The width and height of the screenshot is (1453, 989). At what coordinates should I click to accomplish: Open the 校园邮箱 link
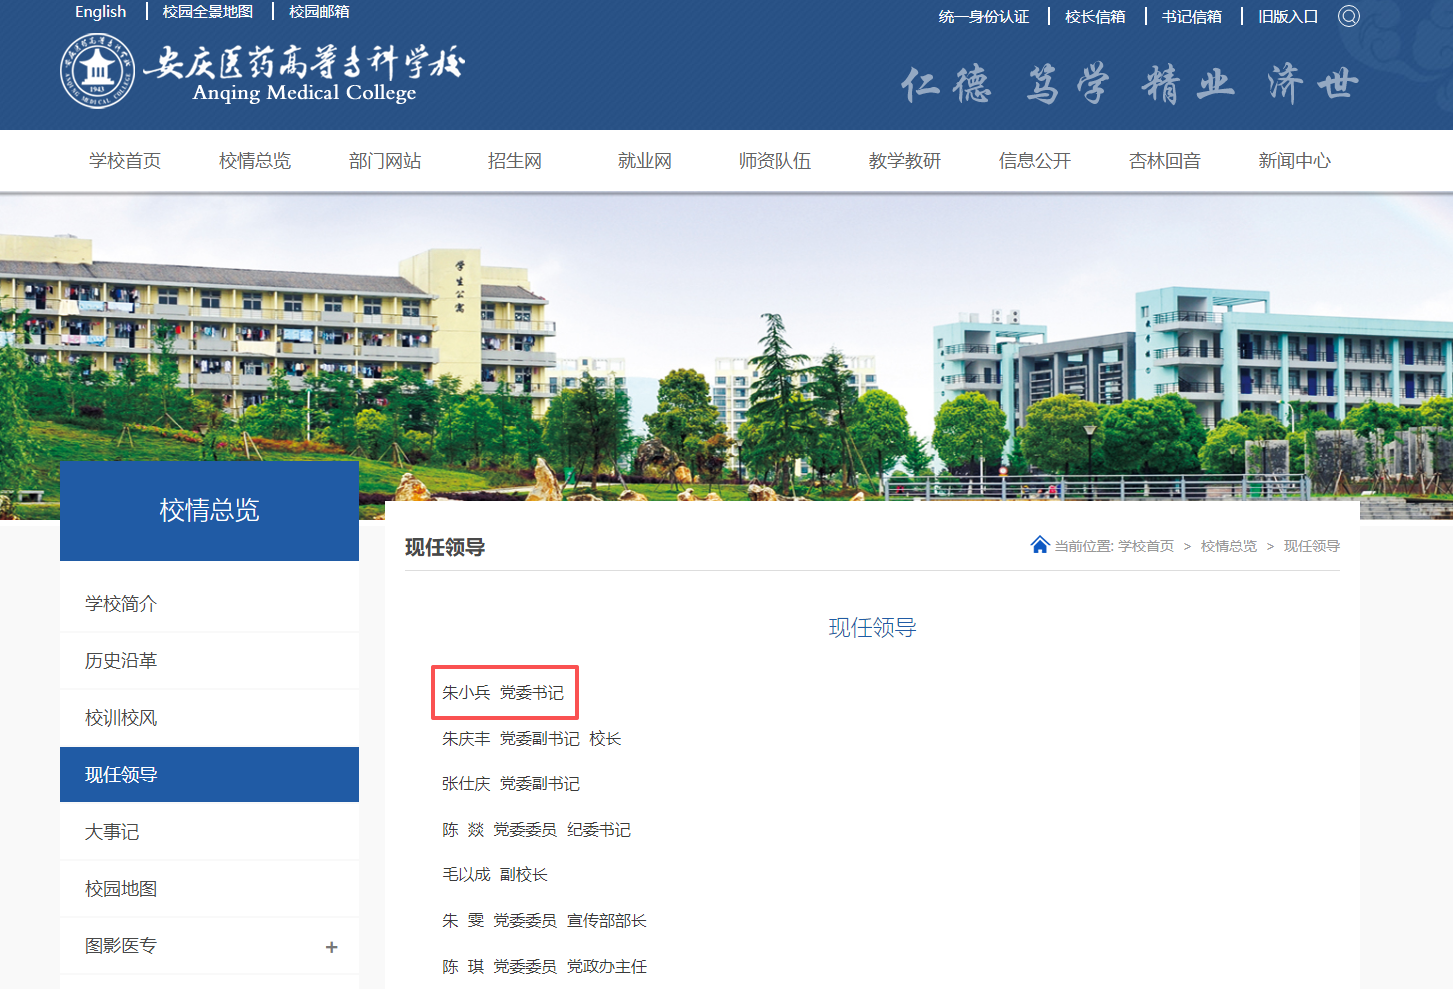click(319, 12)
